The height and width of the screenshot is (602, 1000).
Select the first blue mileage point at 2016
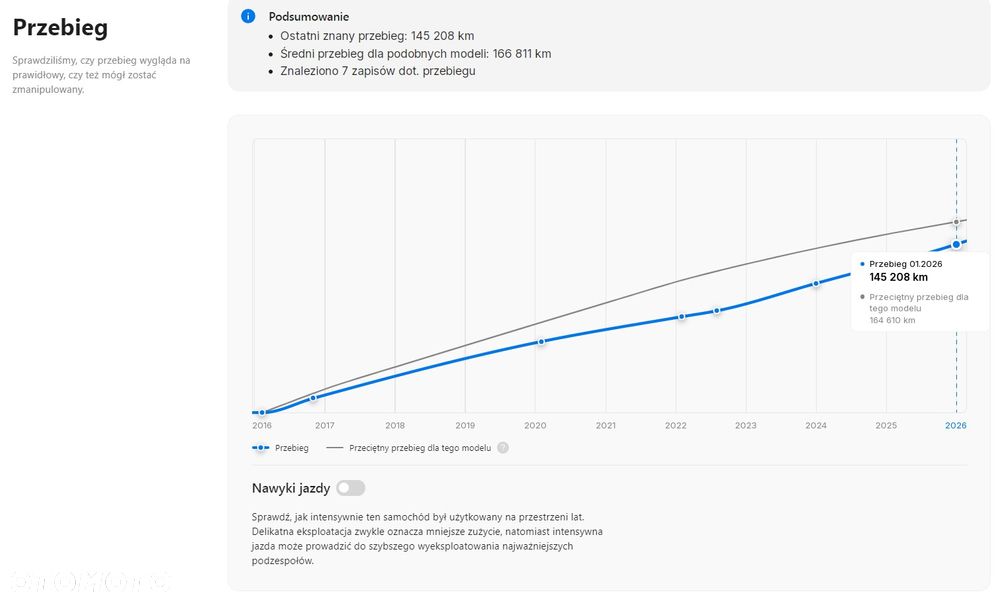[262, 413]
